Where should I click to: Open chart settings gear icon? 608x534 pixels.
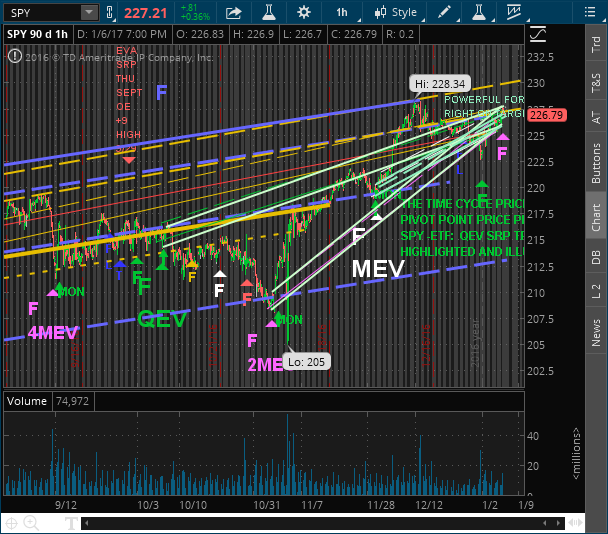pos(304,12)
